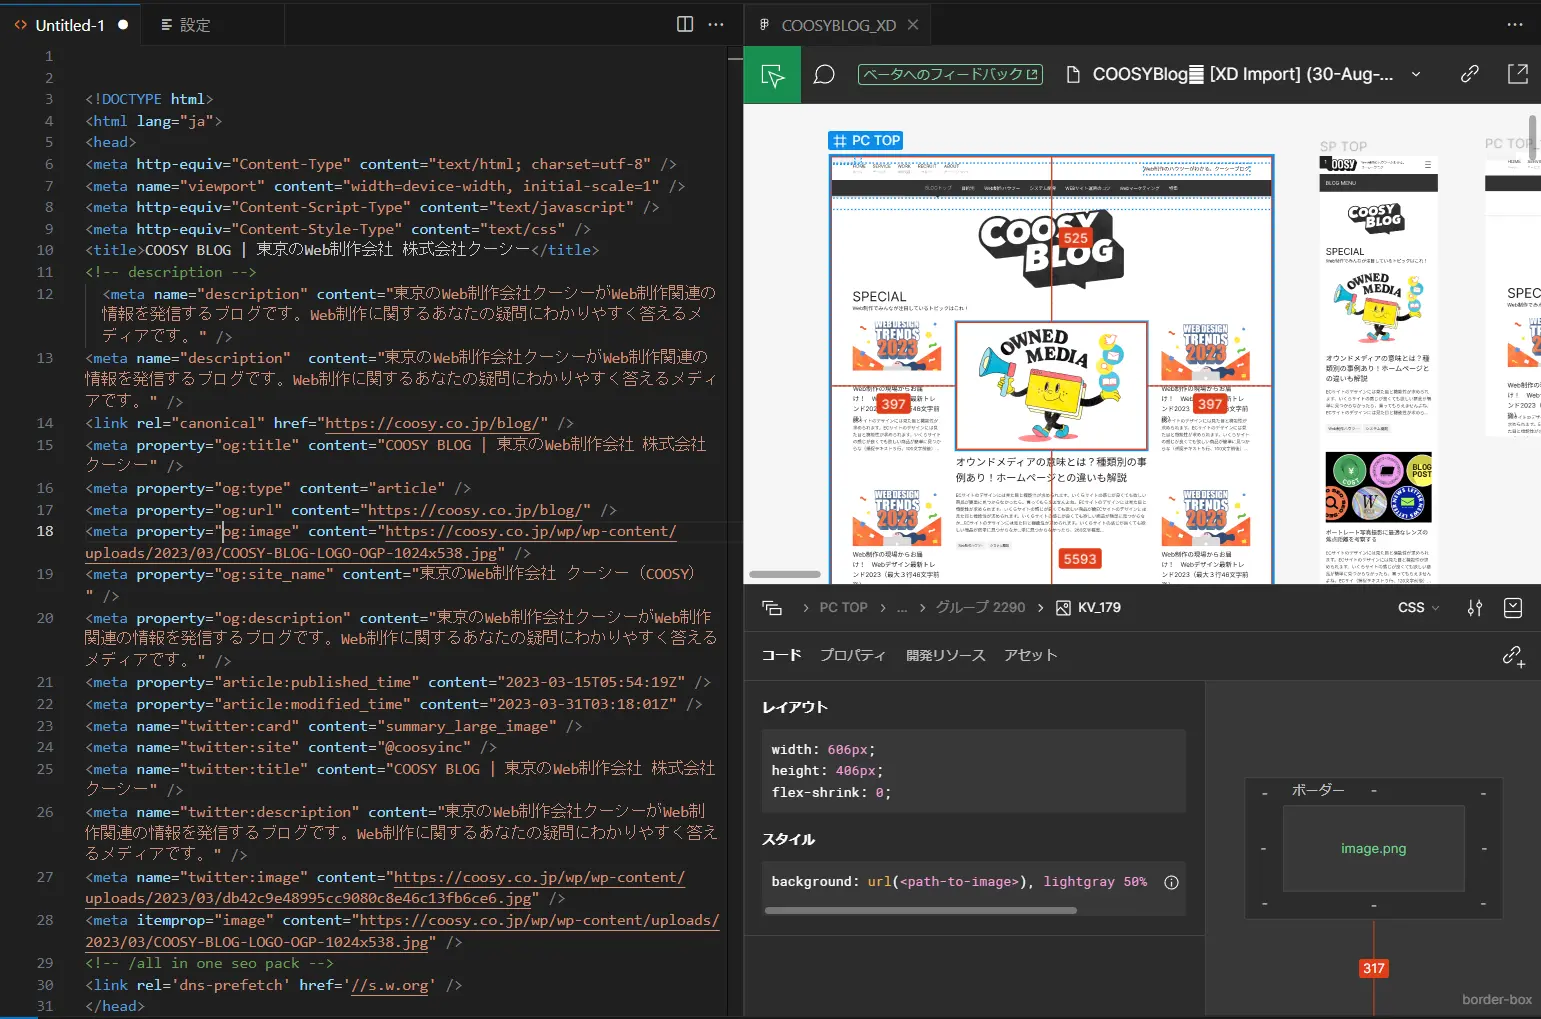The image size is (1541, 1019).
Task: Open the comment tool
Action: point(824,74)
